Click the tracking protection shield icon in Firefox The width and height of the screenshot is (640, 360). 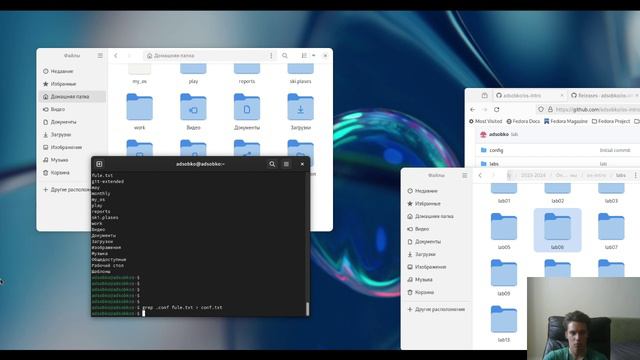click(x=541, y=109)
